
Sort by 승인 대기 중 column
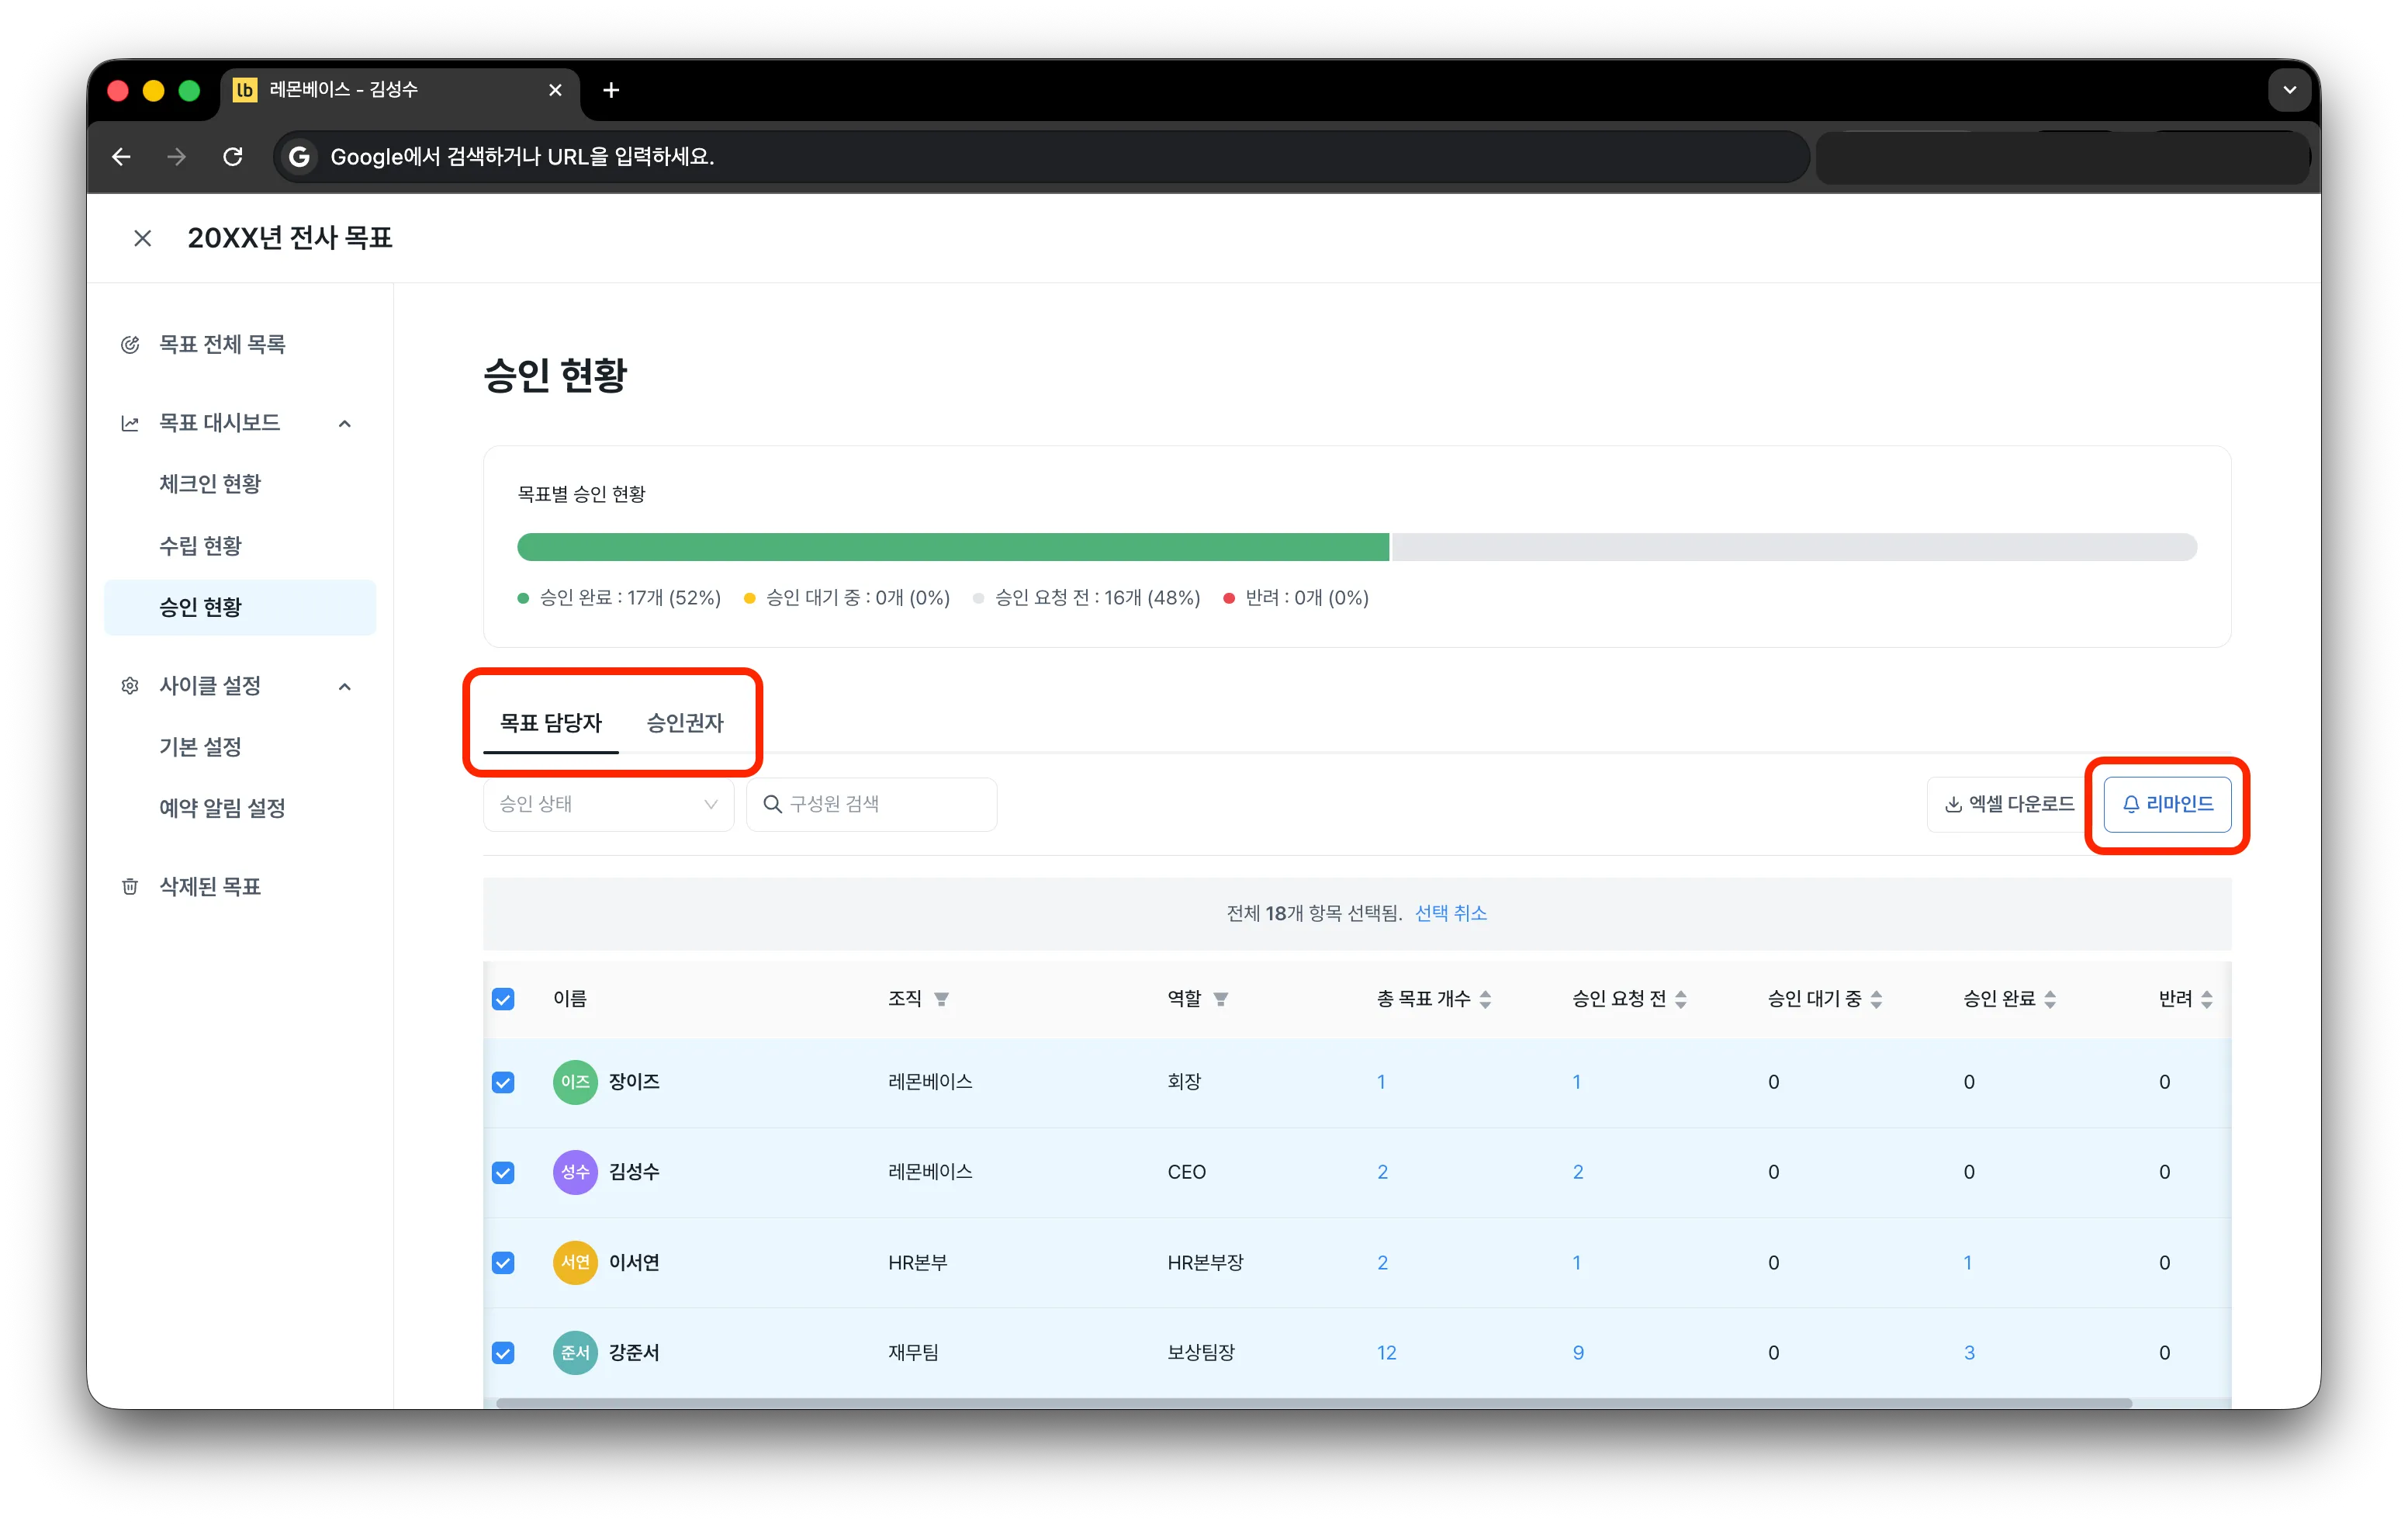pos(1876,999)
